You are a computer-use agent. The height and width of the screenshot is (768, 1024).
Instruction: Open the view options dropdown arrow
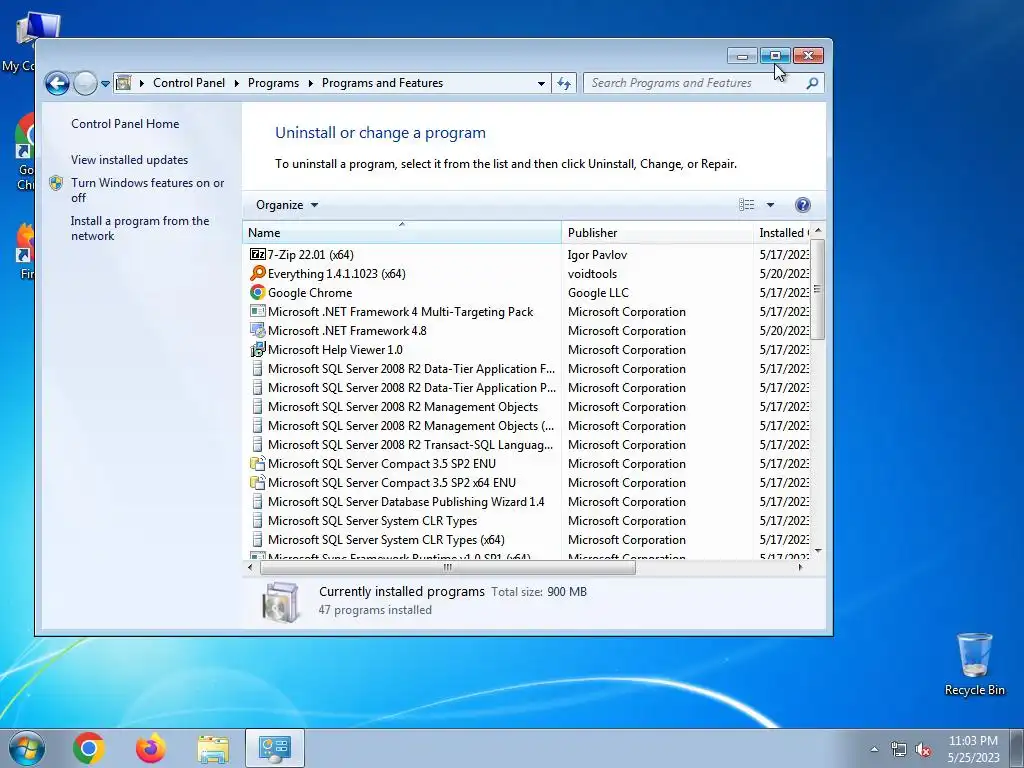click(x=770, y=205)
